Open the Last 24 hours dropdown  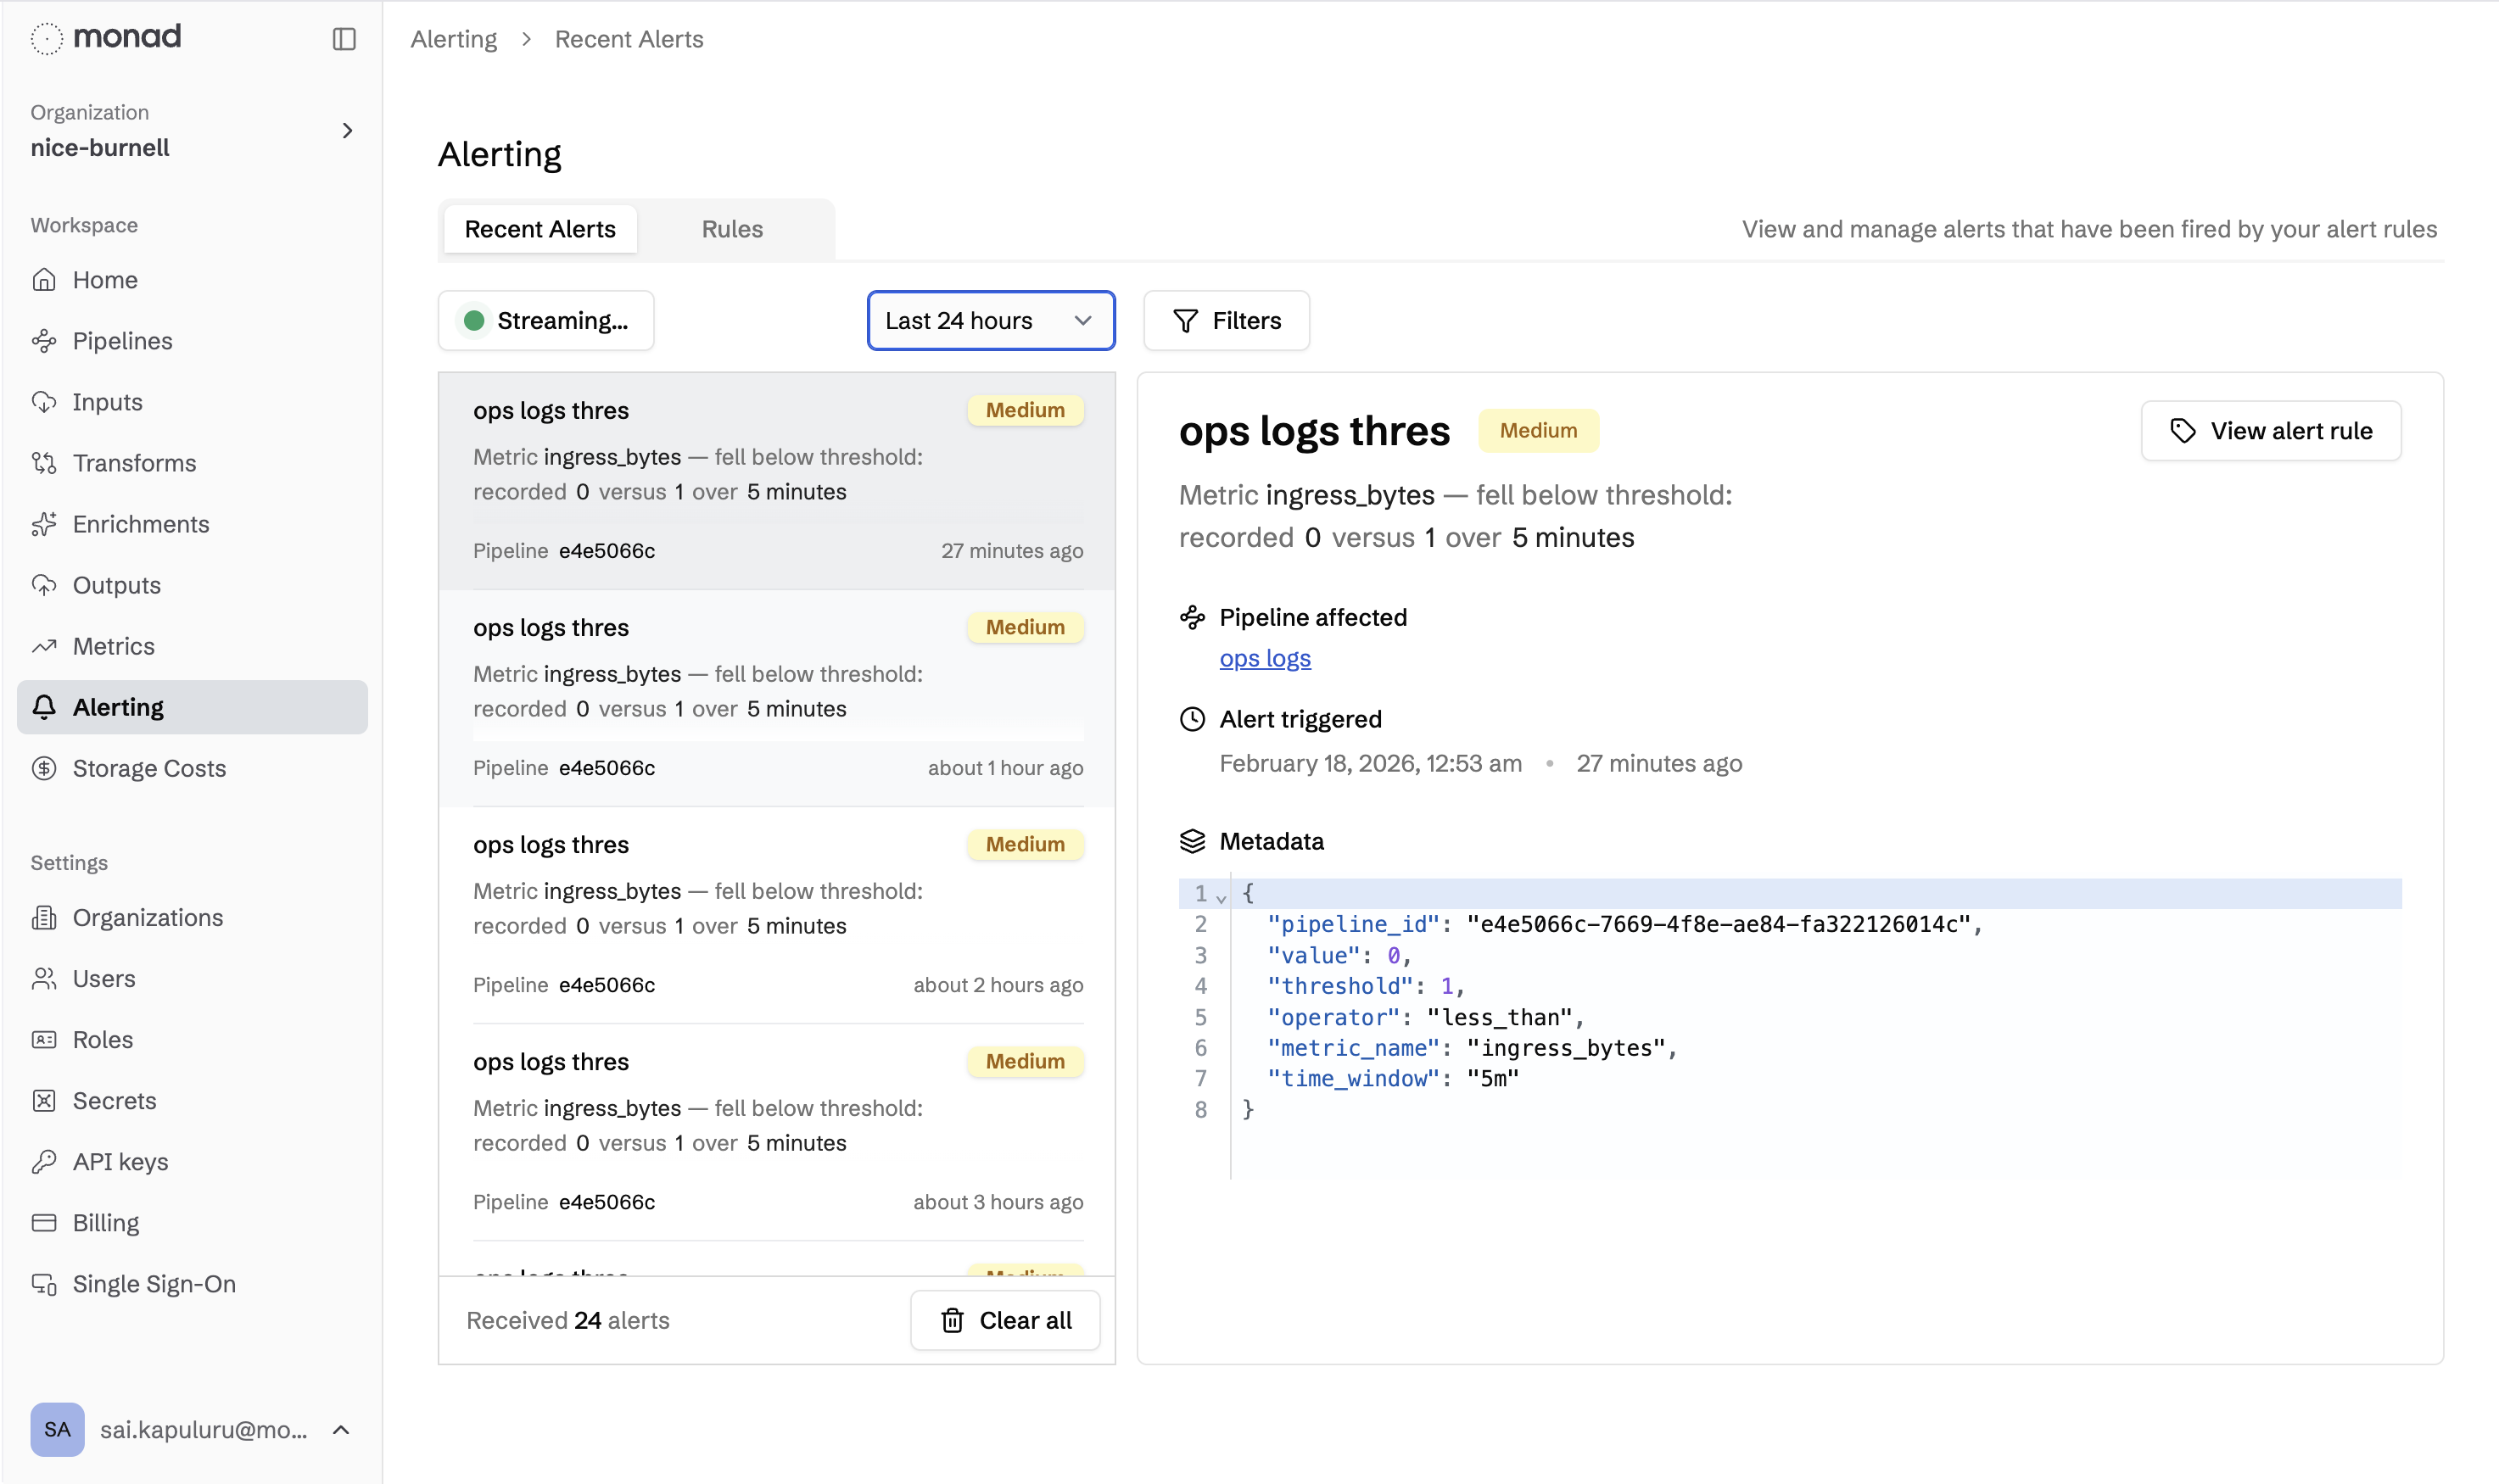pyautogui.click(x=990, y=321)
